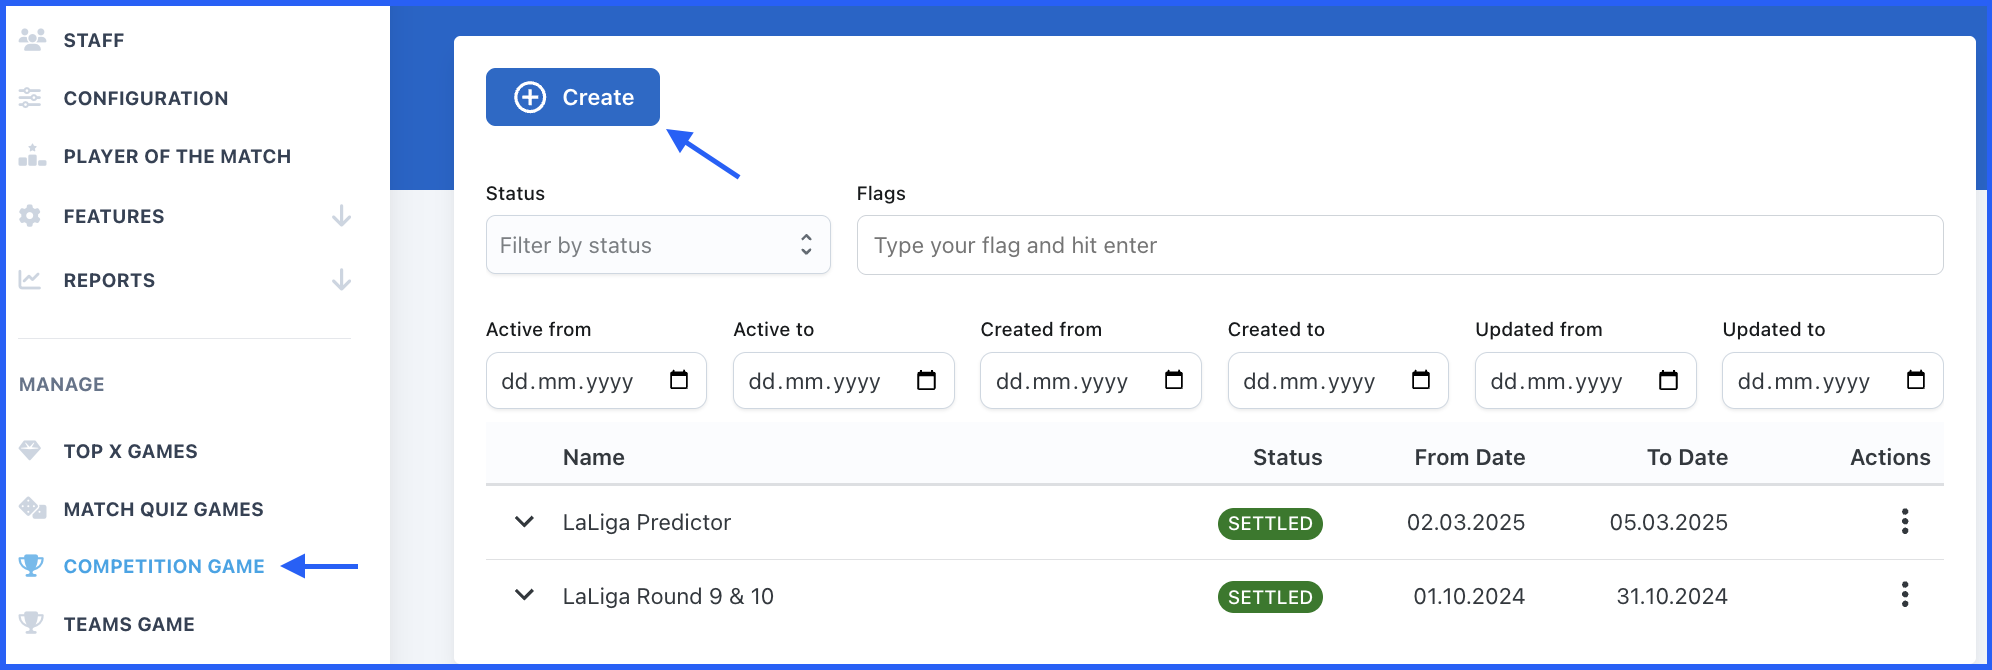Open actions menu for LaLiga Predictor
The height and width of the screenshot is (670, 1992).
(x=1904, y=522)
